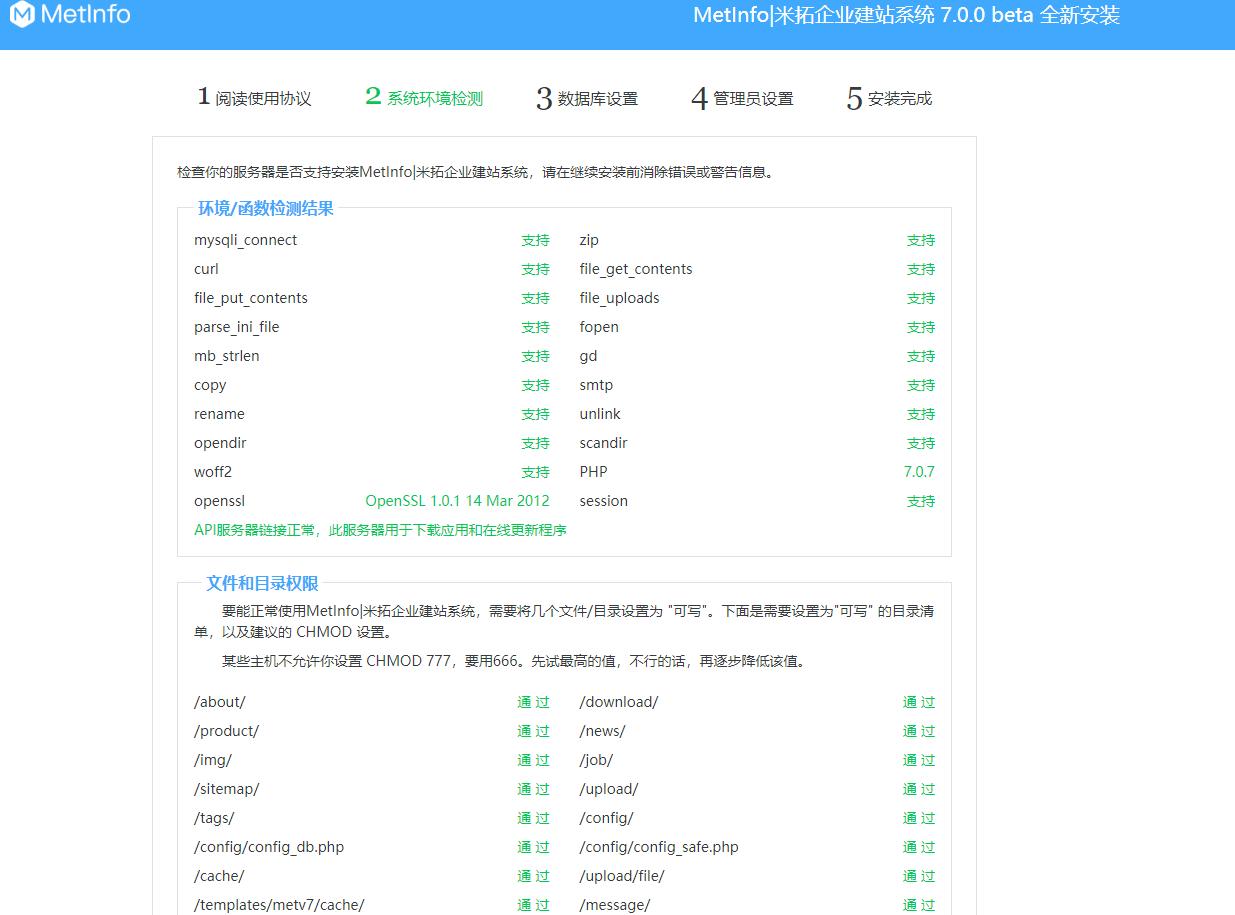Viewport: 1235px width, 915px height.
Task: Click the PHP version 7.0.7 text
Action: [919, 471]
